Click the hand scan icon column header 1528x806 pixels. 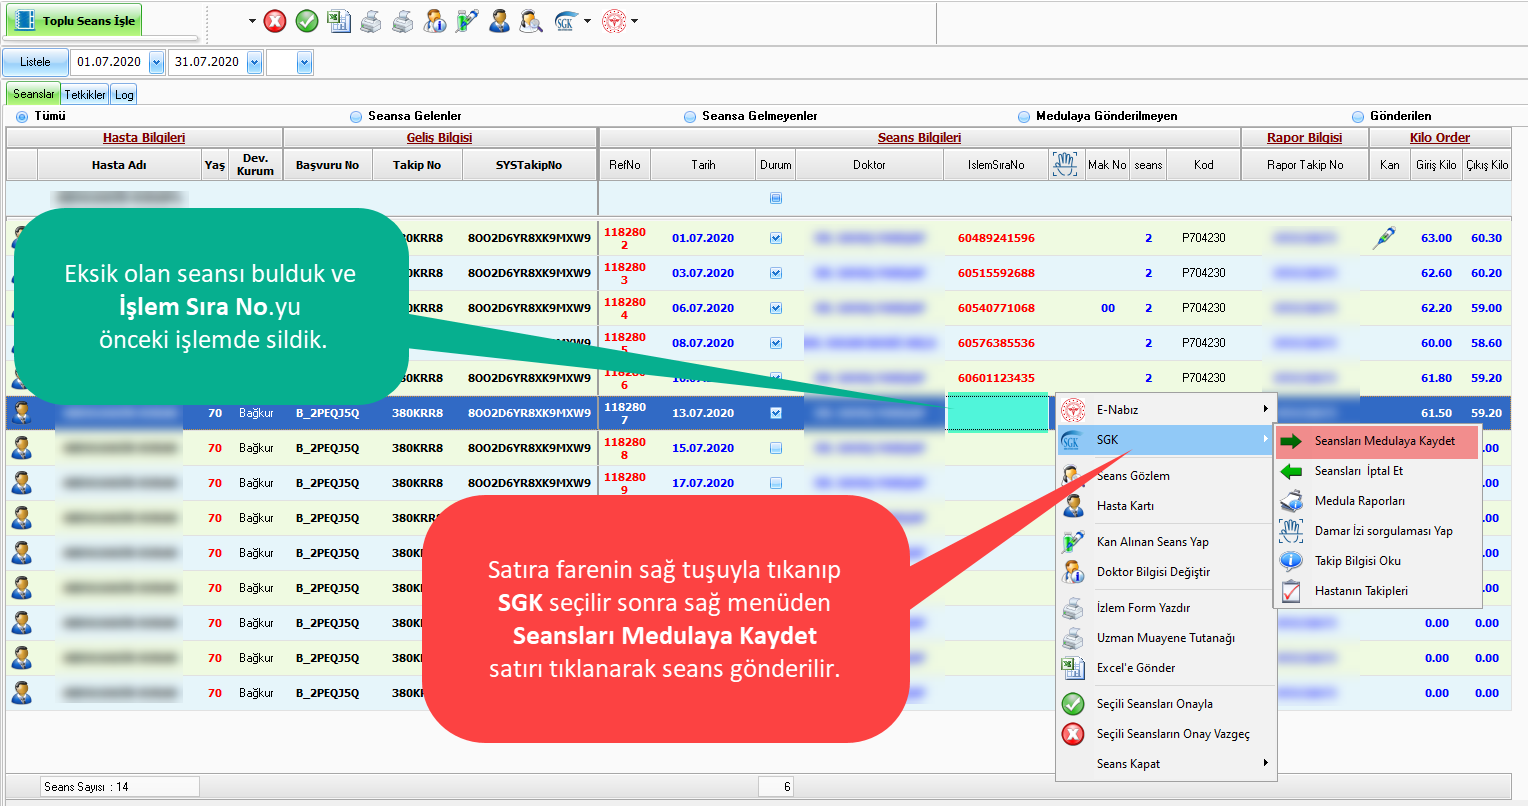pyautogui.click(x=1064, y=165)
